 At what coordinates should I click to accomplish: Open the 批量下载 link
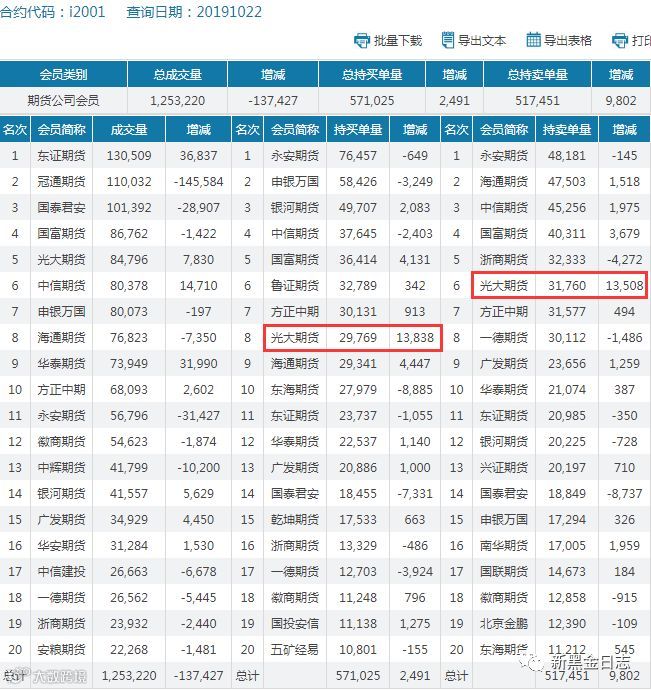pos(398,41)
